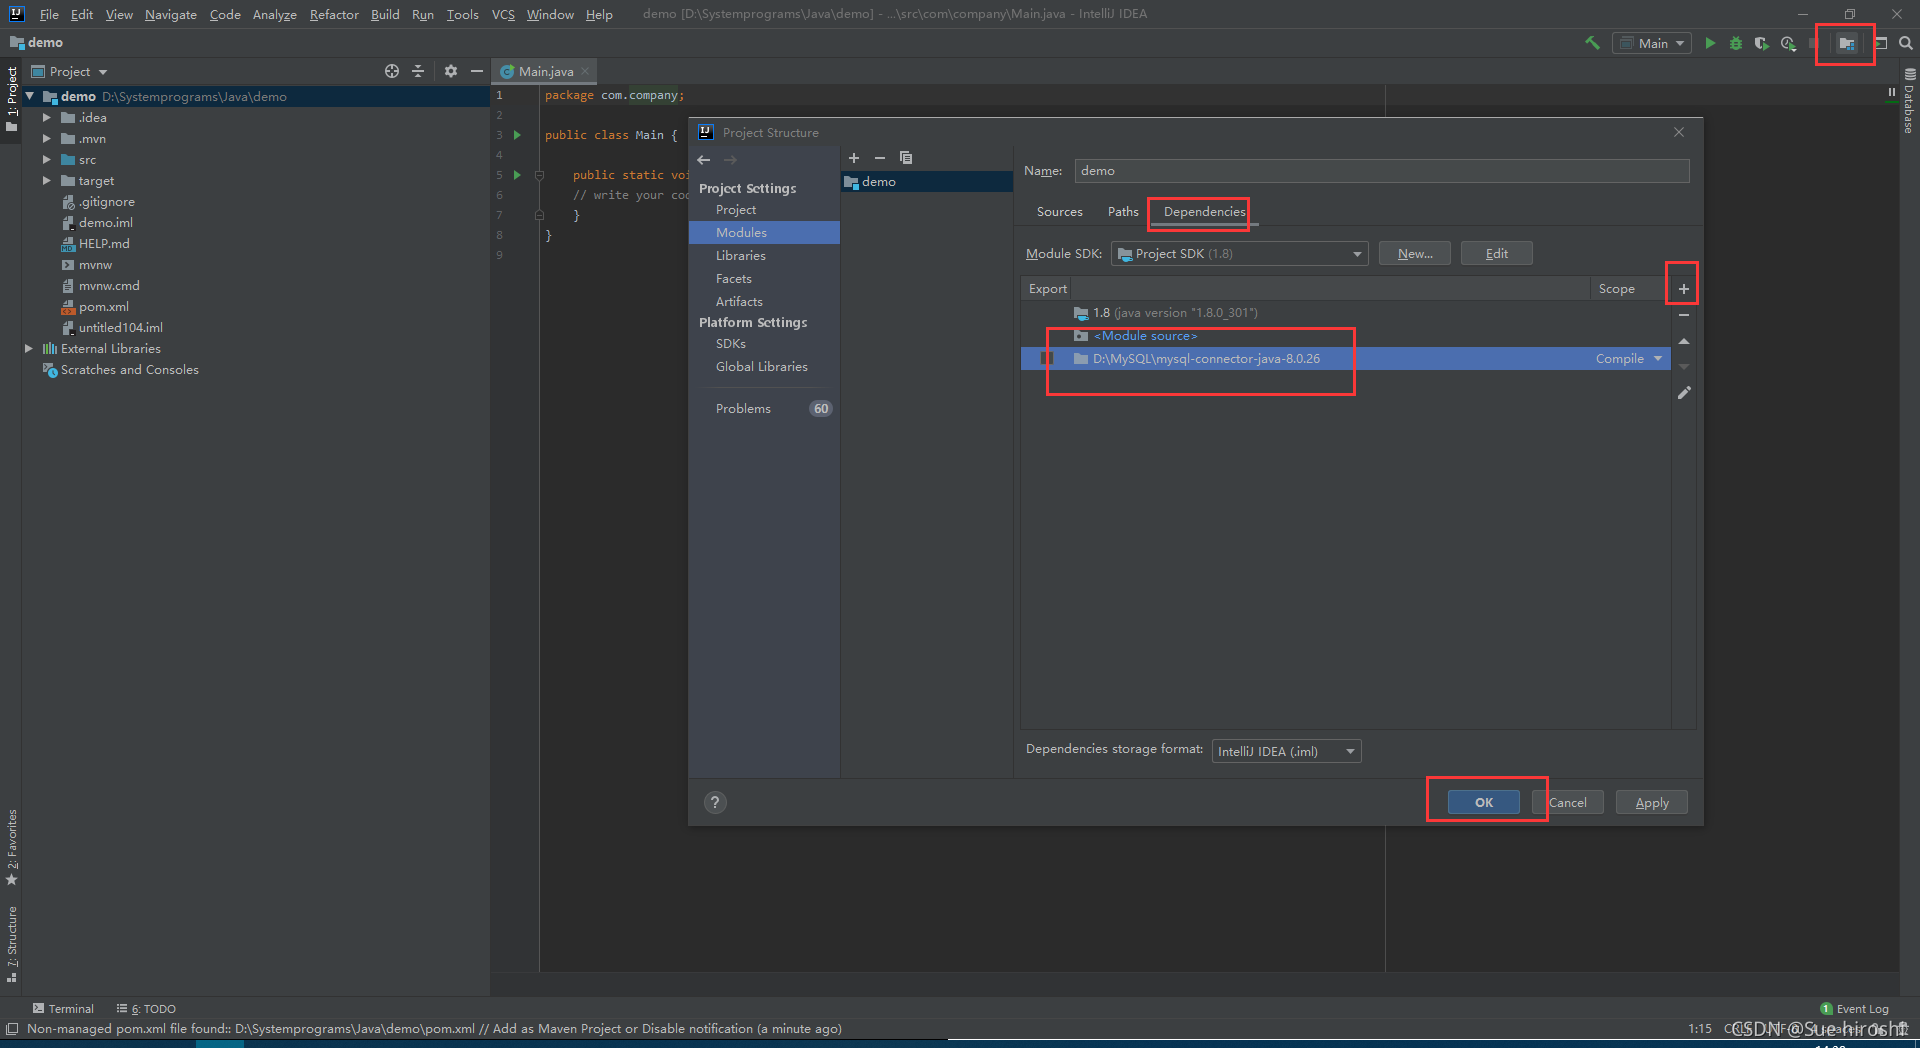Image resolution: width=1920 pixels, height=1048 pixels.
Task: Switch to the Paths tab
Action: [1123, 212]
